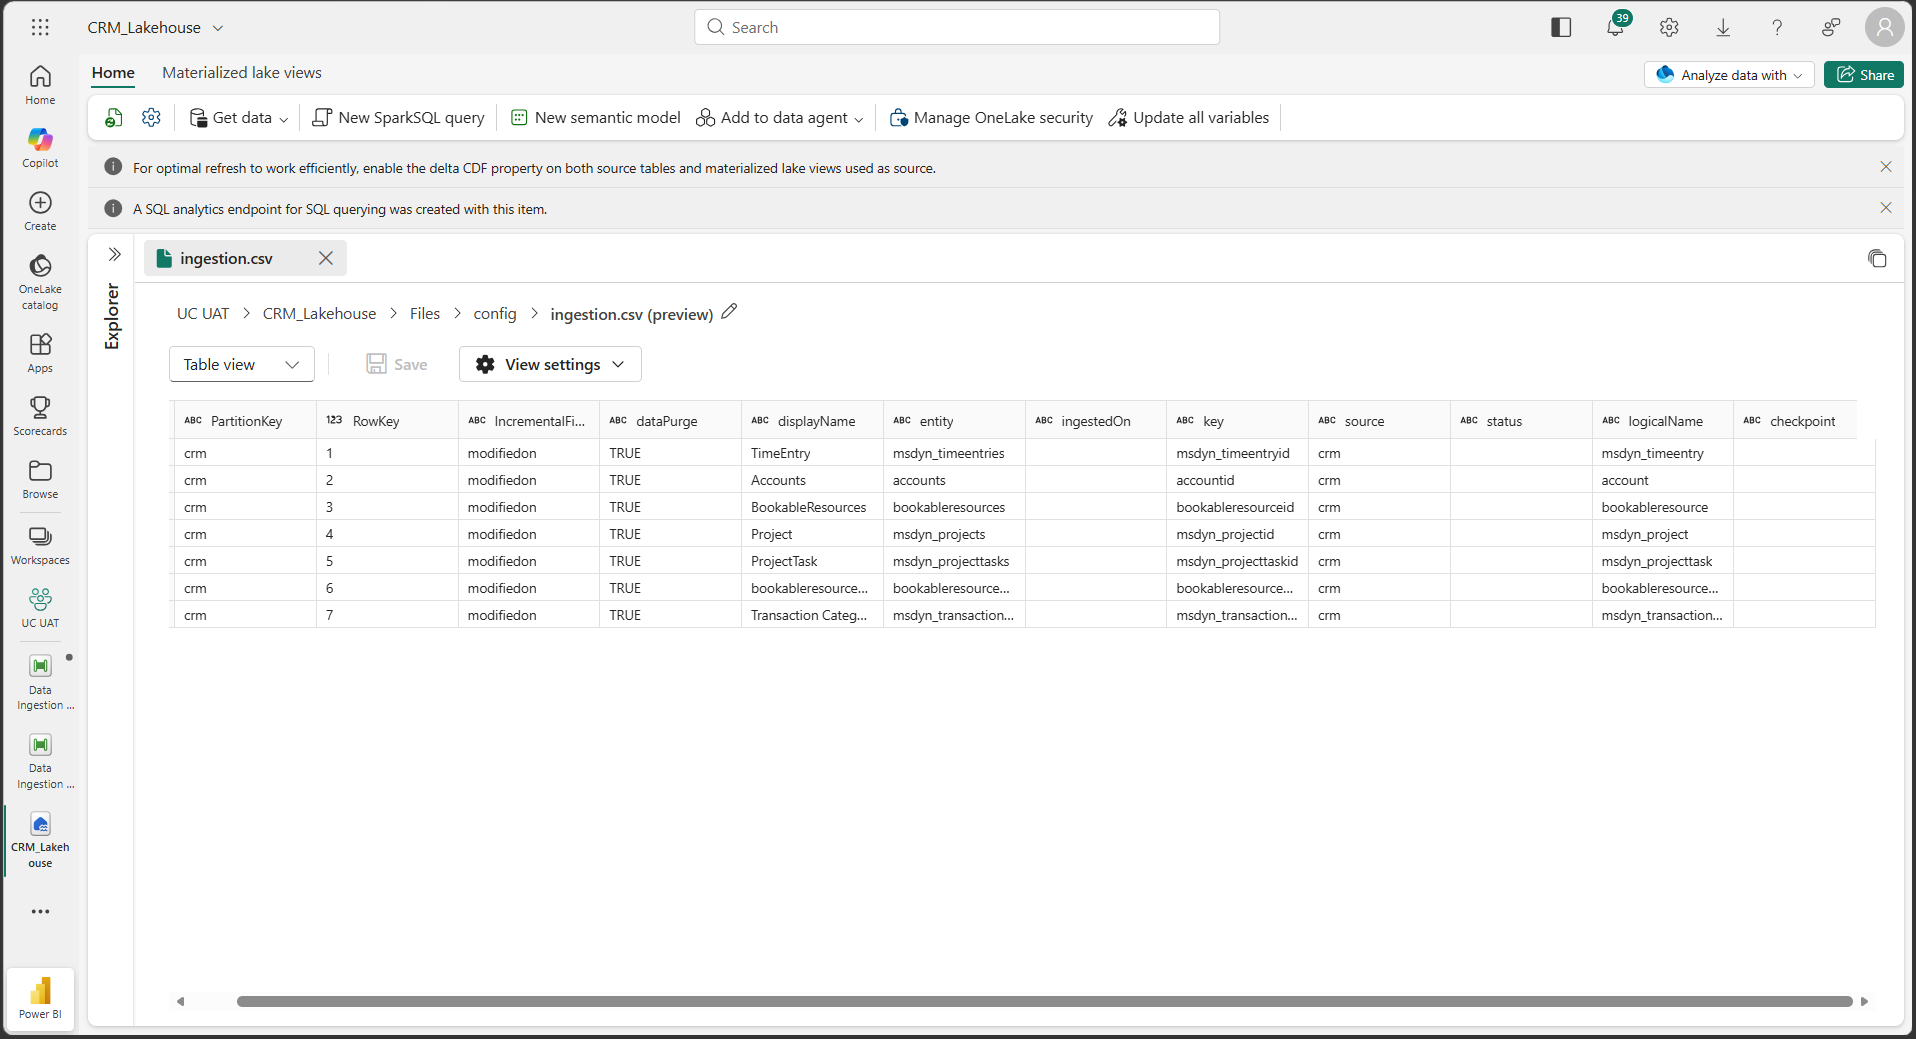Show more sidebar items via ellipsis
This screenshot has height=1039, width=1916.
point(40,911)
